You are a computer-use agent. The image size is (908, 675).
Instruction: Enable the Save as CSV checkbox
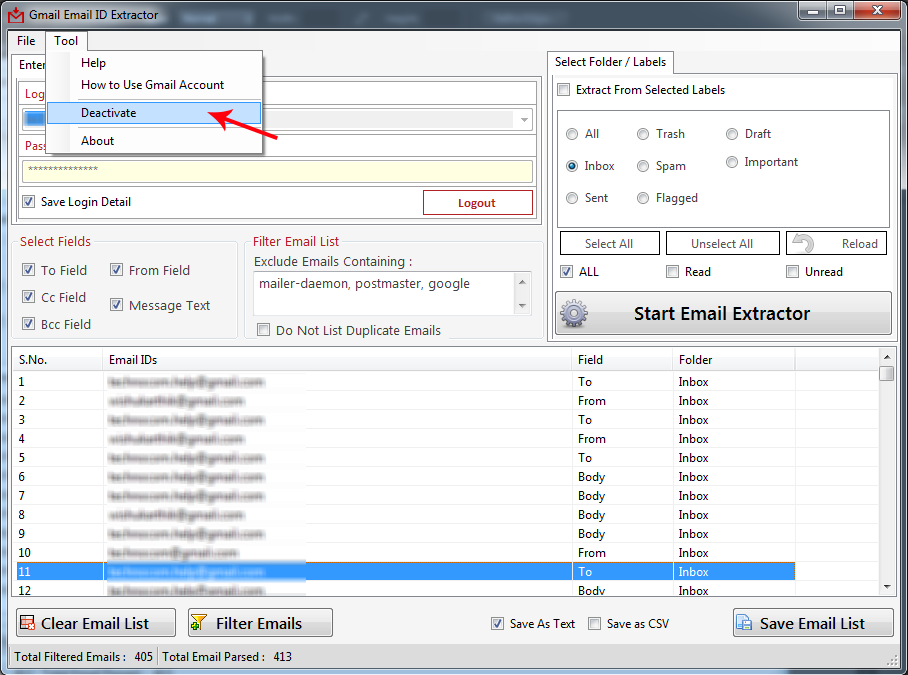pos(594,623)
